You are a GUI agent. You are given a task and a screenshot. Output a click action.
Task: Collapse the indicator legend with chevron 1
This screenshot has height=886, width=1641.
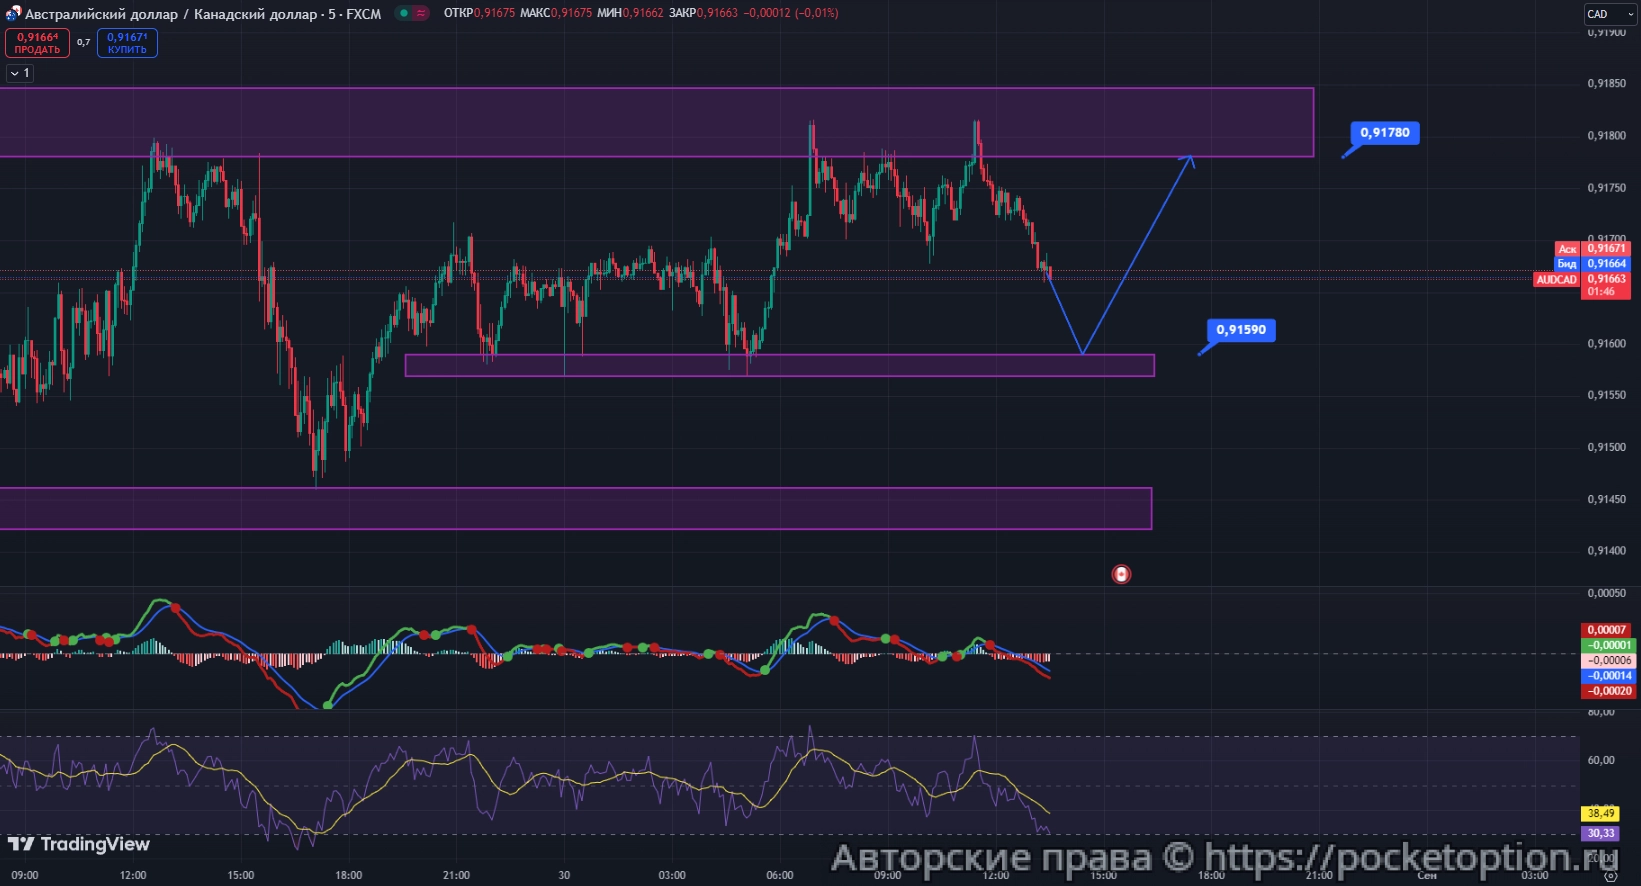(x=20, y=73)
